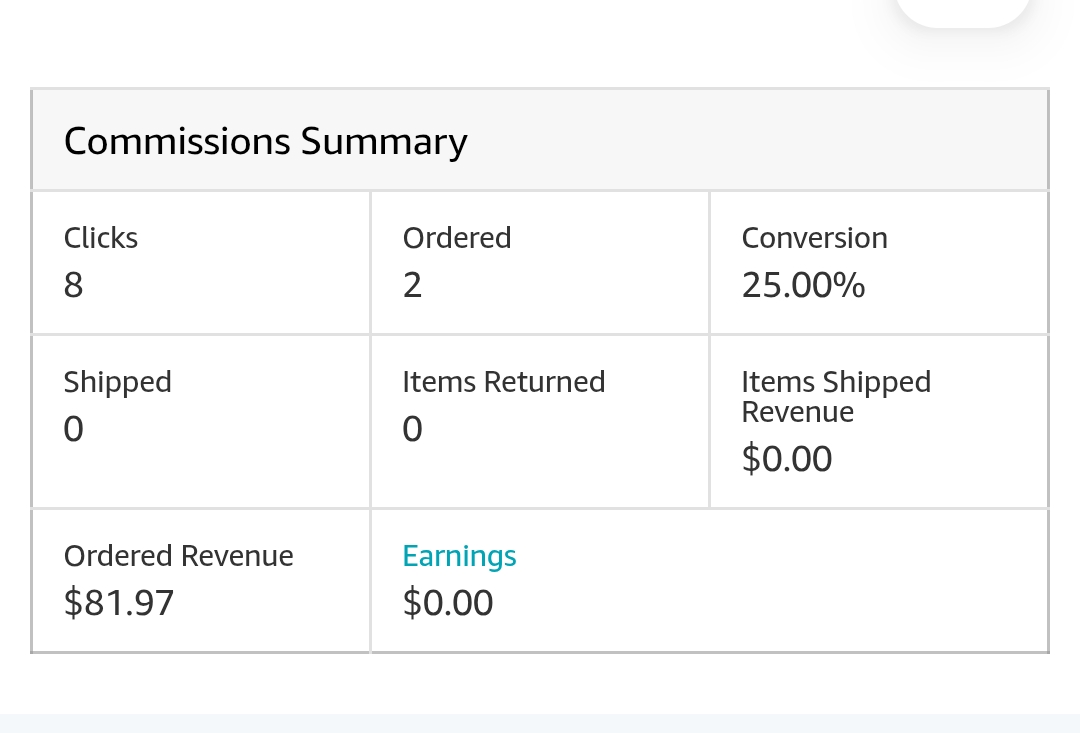Click the Conversion percentage cell
The image size is (1080, 733).
(x=879, y=263)
